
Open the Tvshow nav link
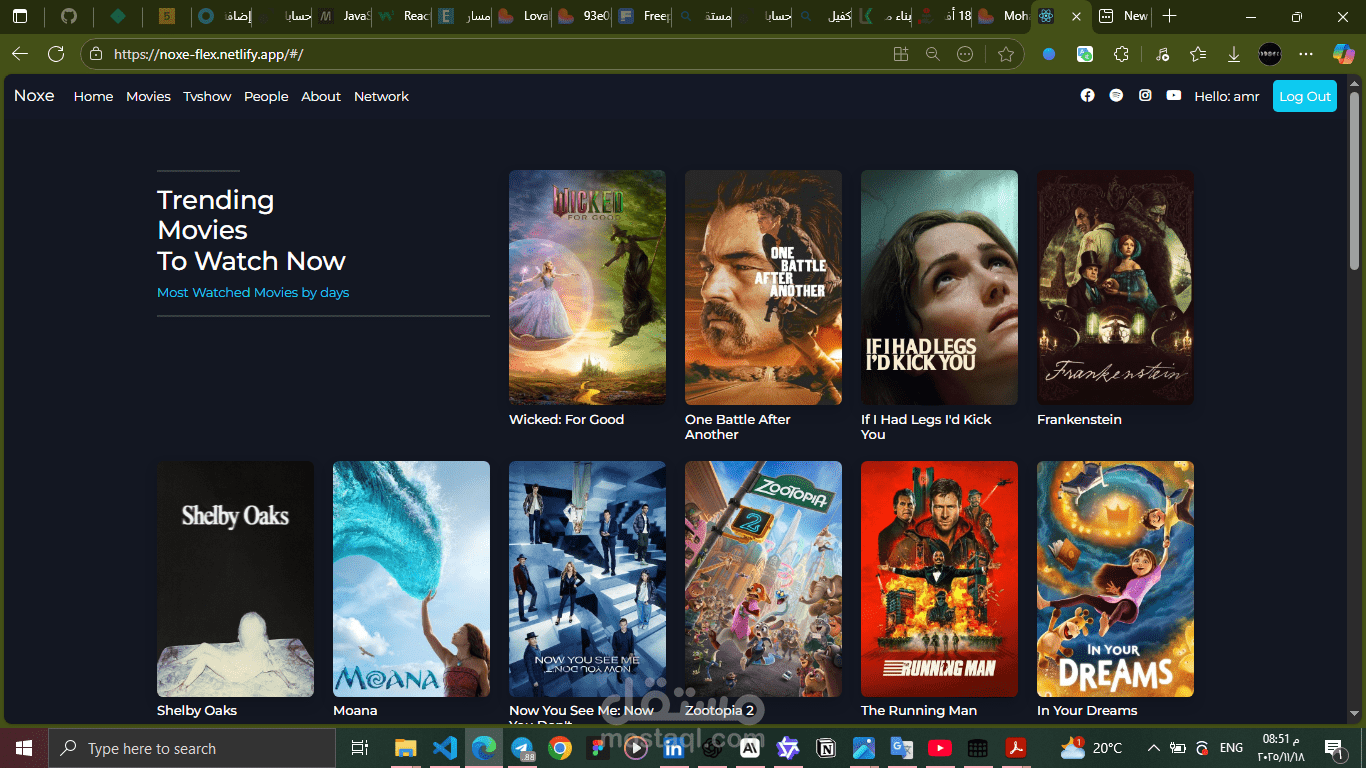click(x=207, y=96)
